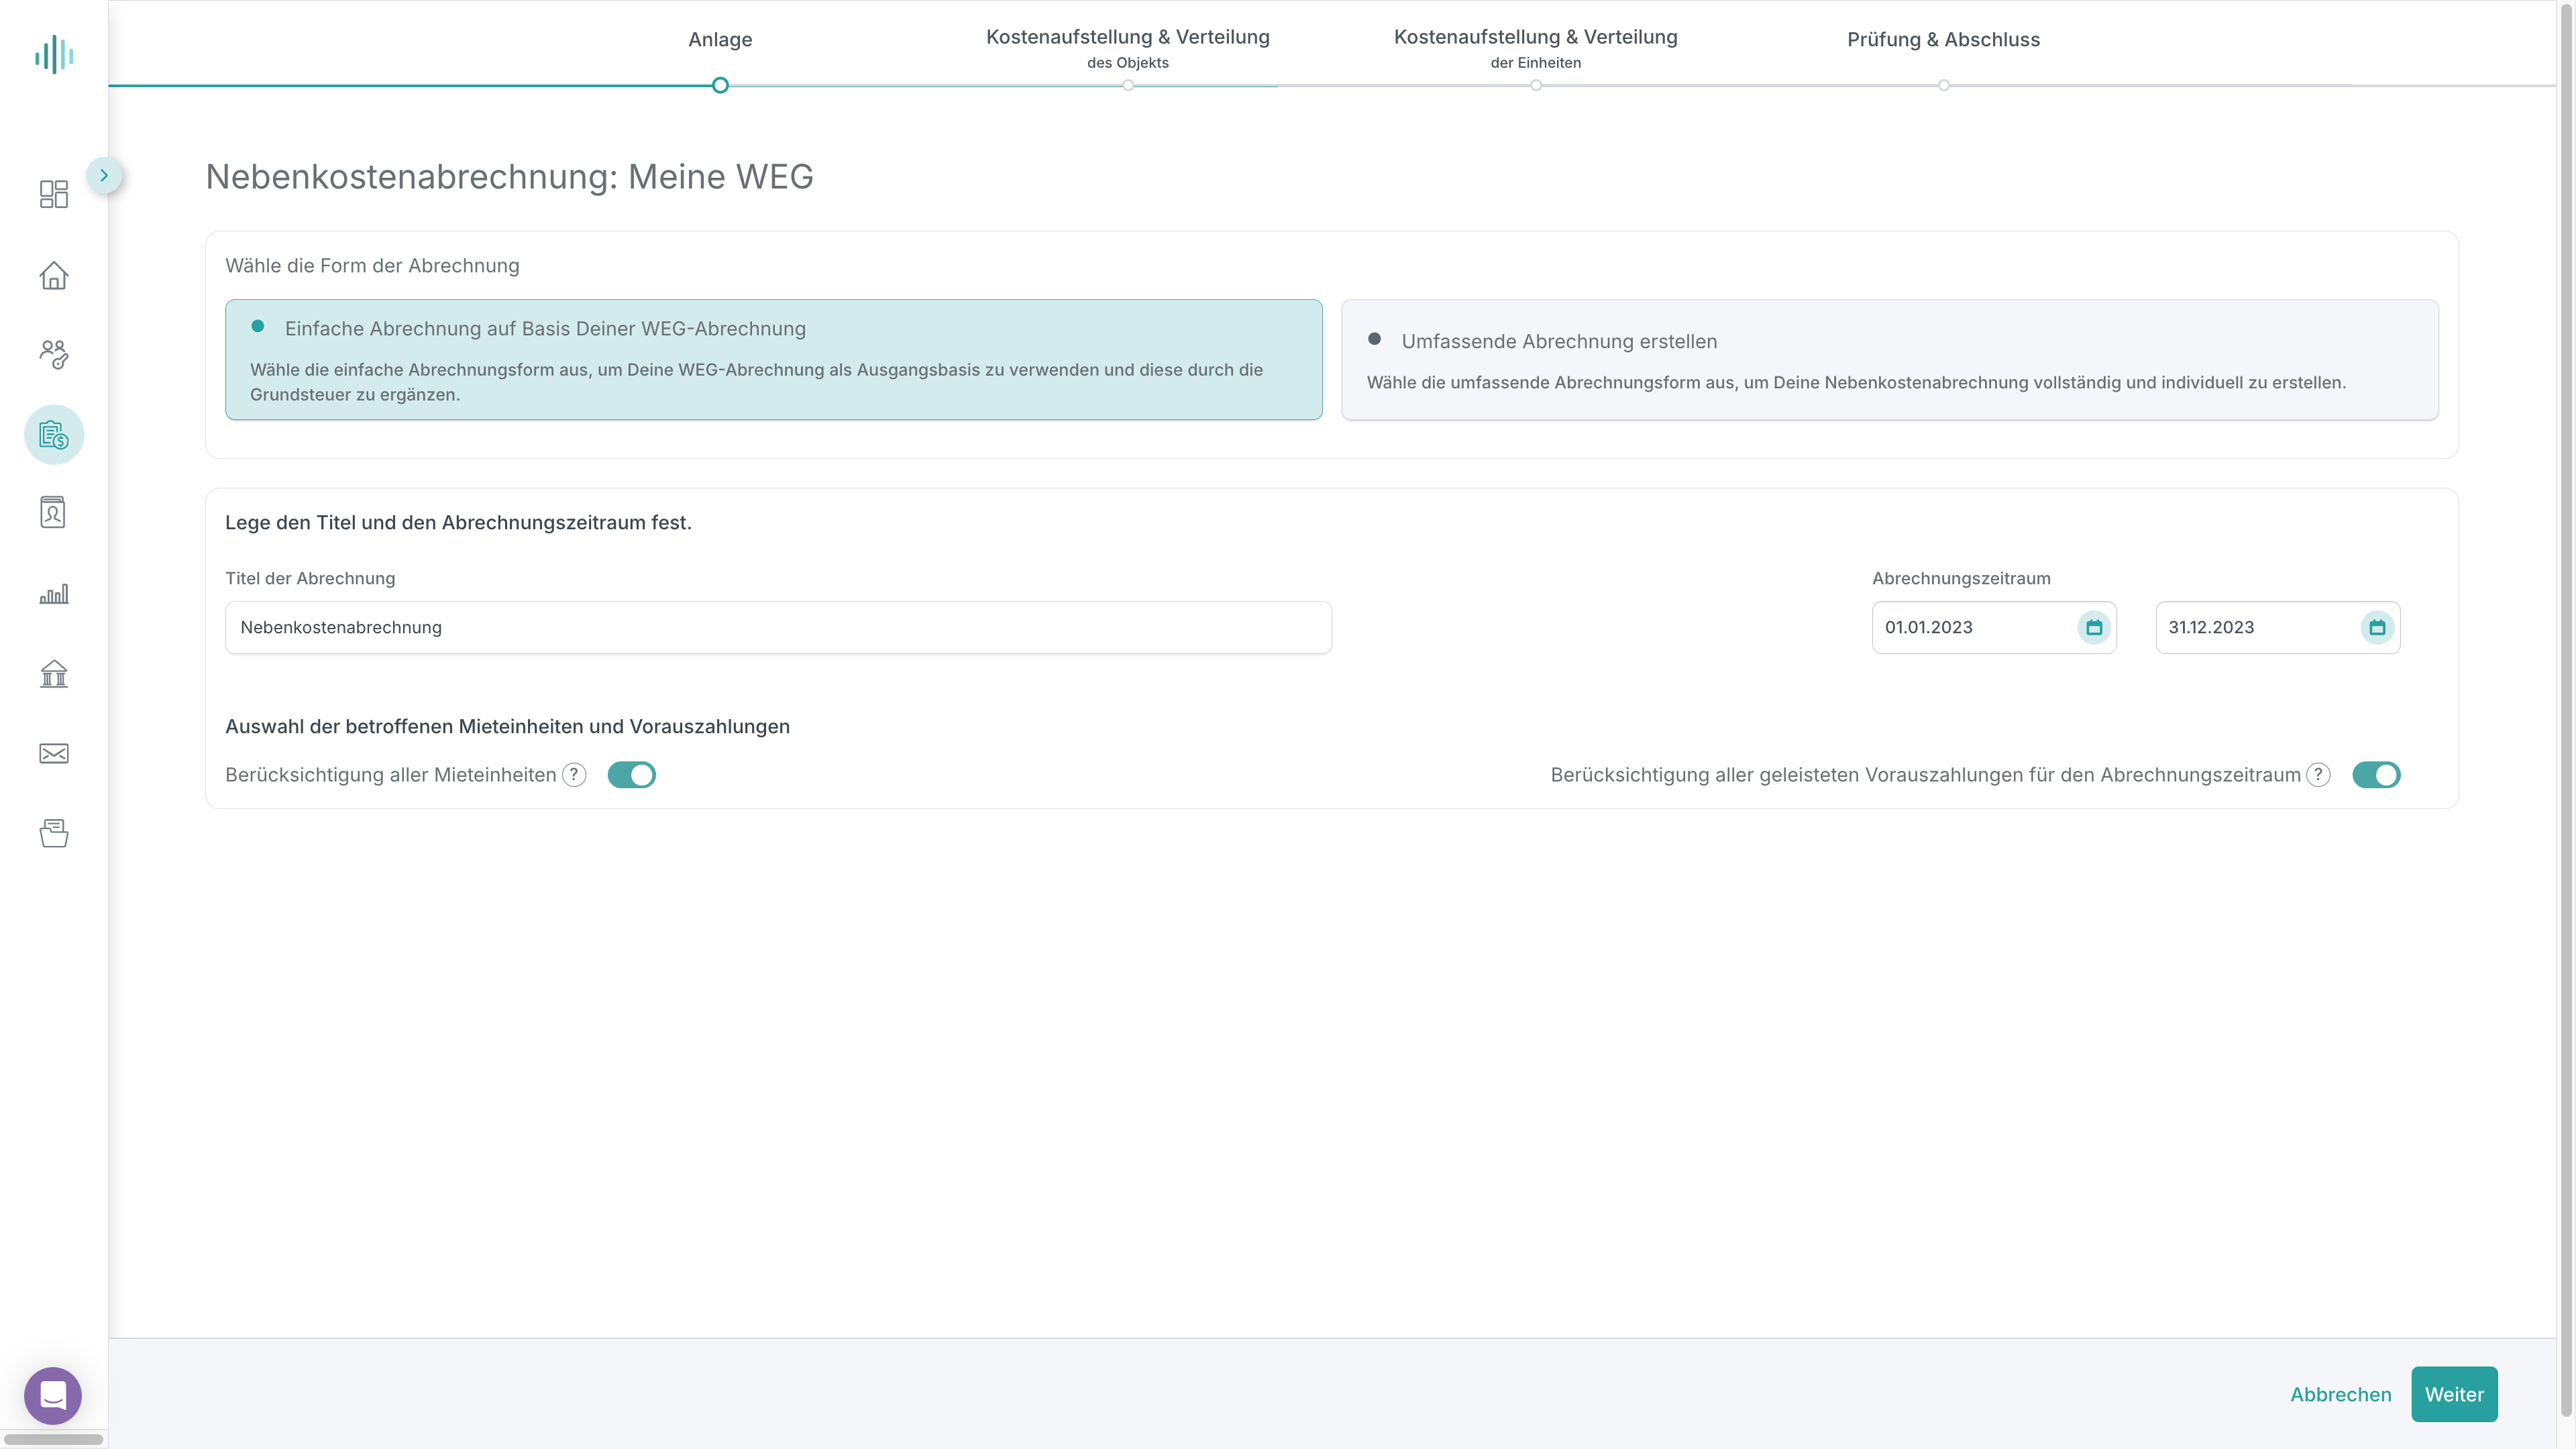Open calendar picker for end date 31.12.2023
Viewport: 2576px width, 1449px height.
(2378, 628)
